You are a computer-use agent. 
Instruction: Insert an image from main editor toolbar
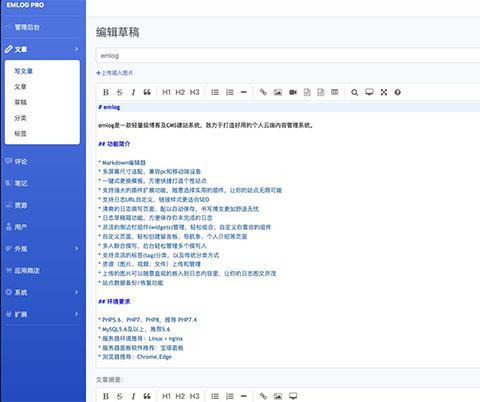pyautogui.click(x=278, y=92)
